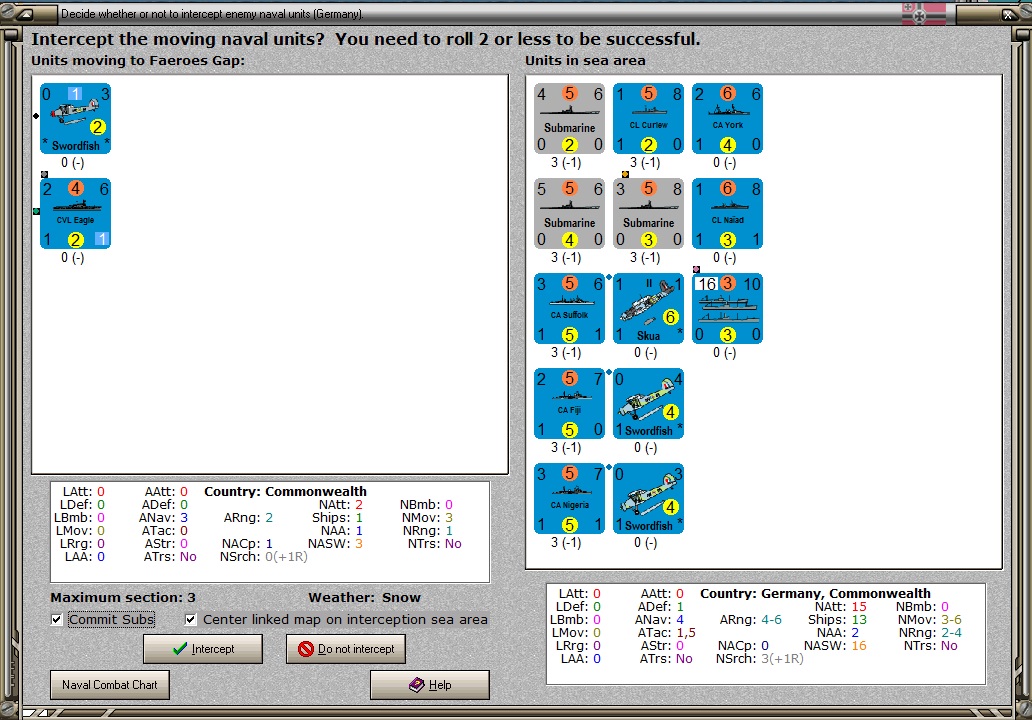The image size is (1032, 720).
Task: Select the CA York cruiser counter
Action: coord(727,118)
